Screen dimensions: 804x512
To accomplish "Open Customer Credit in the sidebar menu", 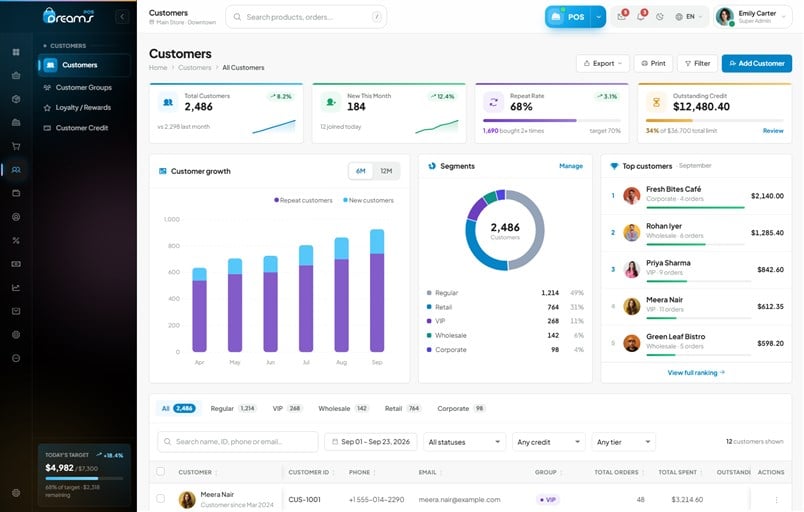I will coord(84,128).
